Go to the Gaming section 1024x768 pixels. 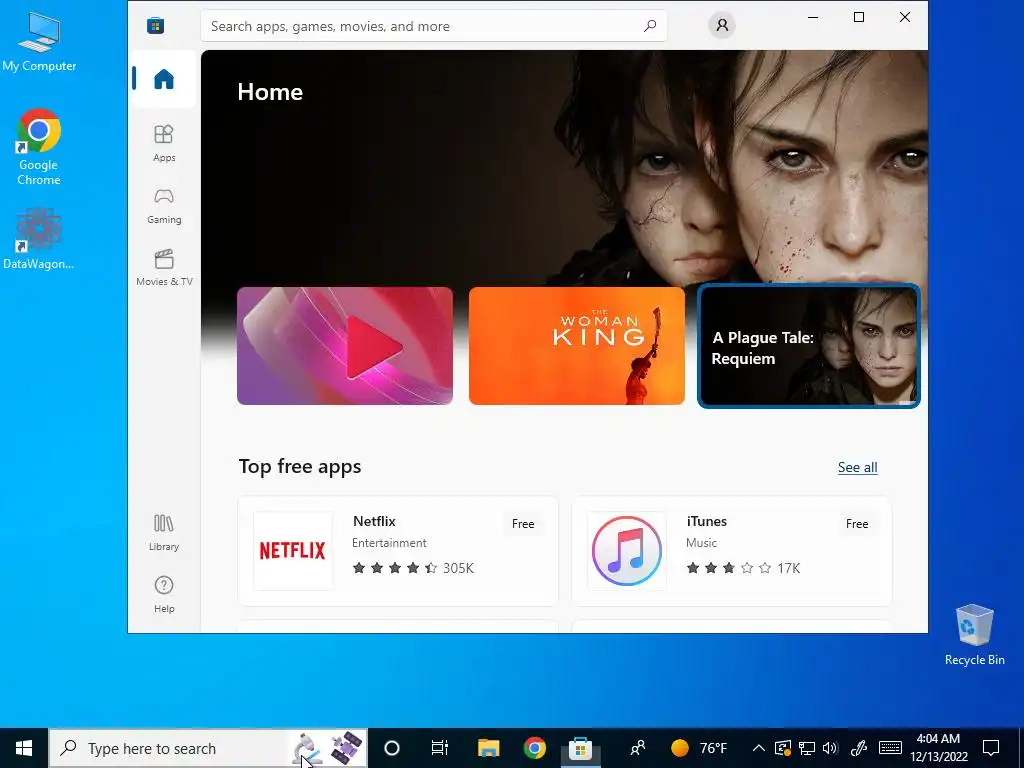[x=164, y=205]
